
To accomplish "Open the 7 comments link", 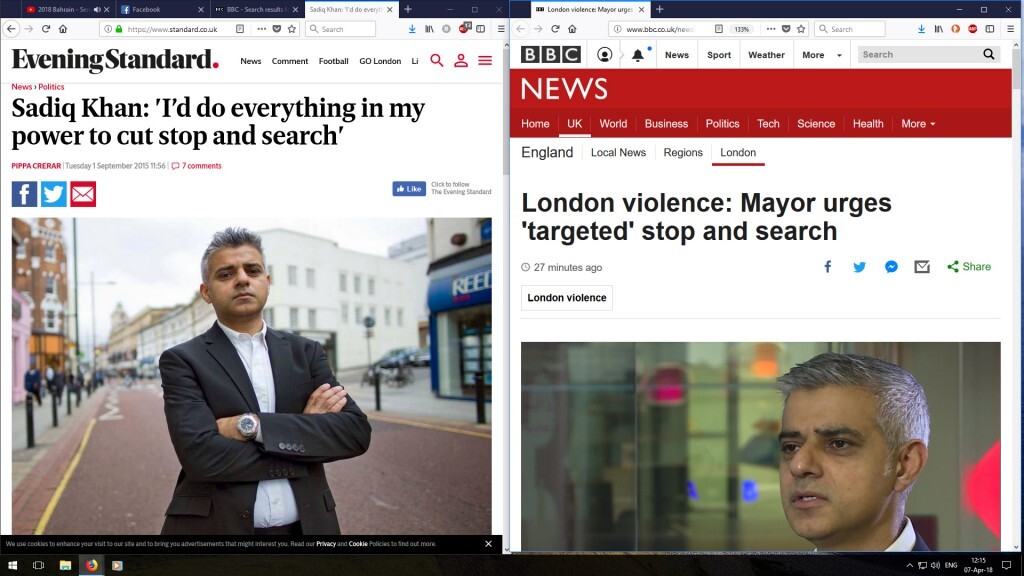I will pos(197,166).
